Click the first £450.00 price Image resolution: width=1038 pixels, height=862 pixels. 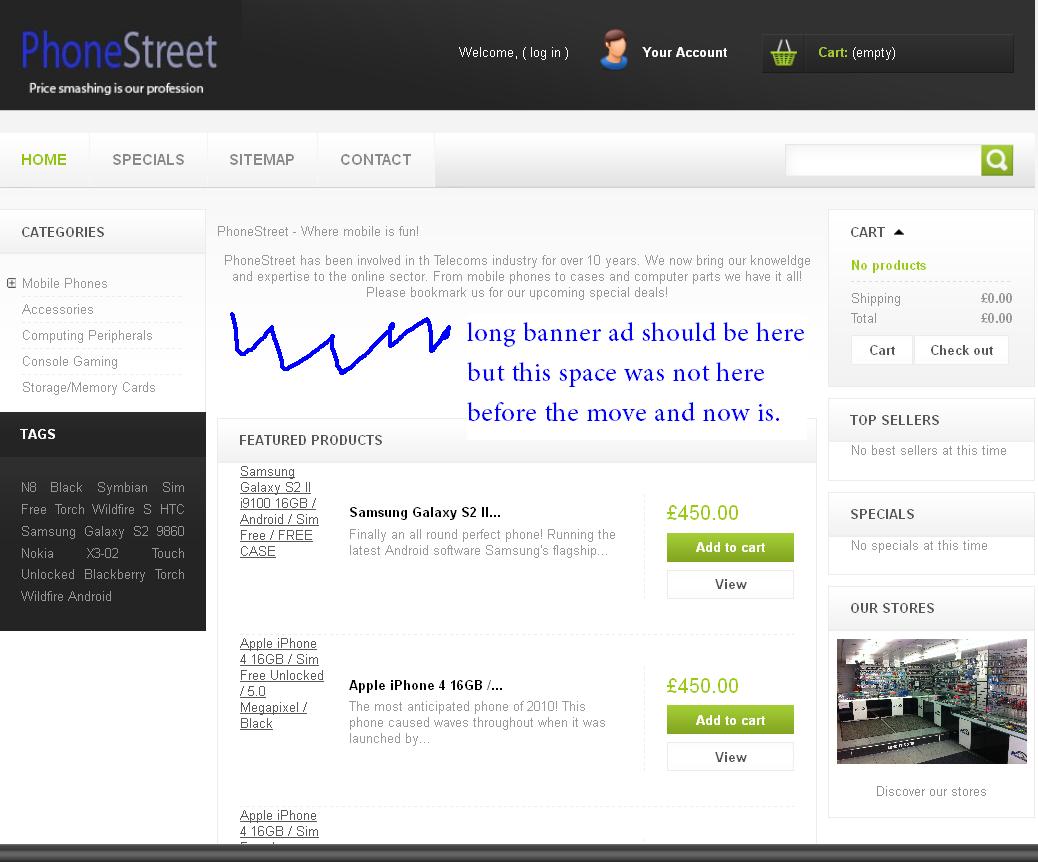coord(702,512)
